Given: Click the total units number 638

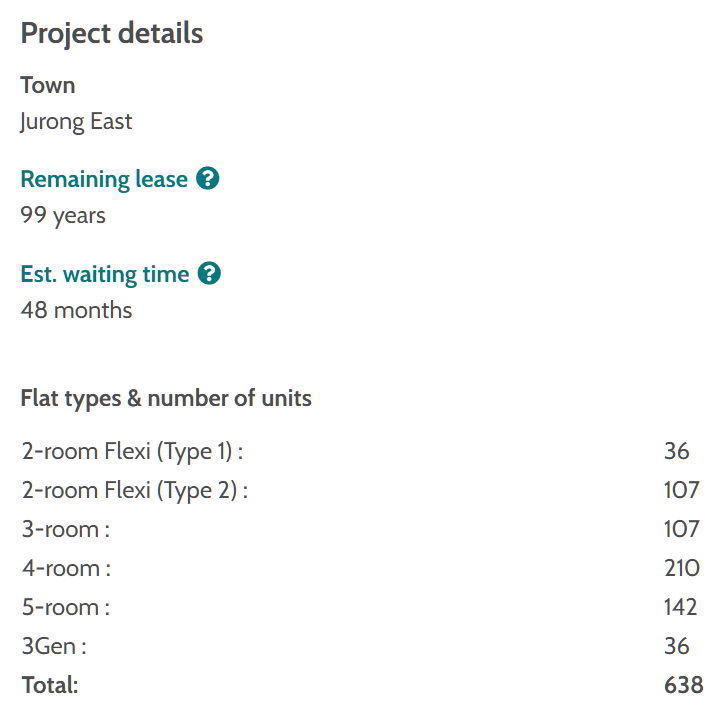Looking at the screenshot, I should tap(683, 685).
